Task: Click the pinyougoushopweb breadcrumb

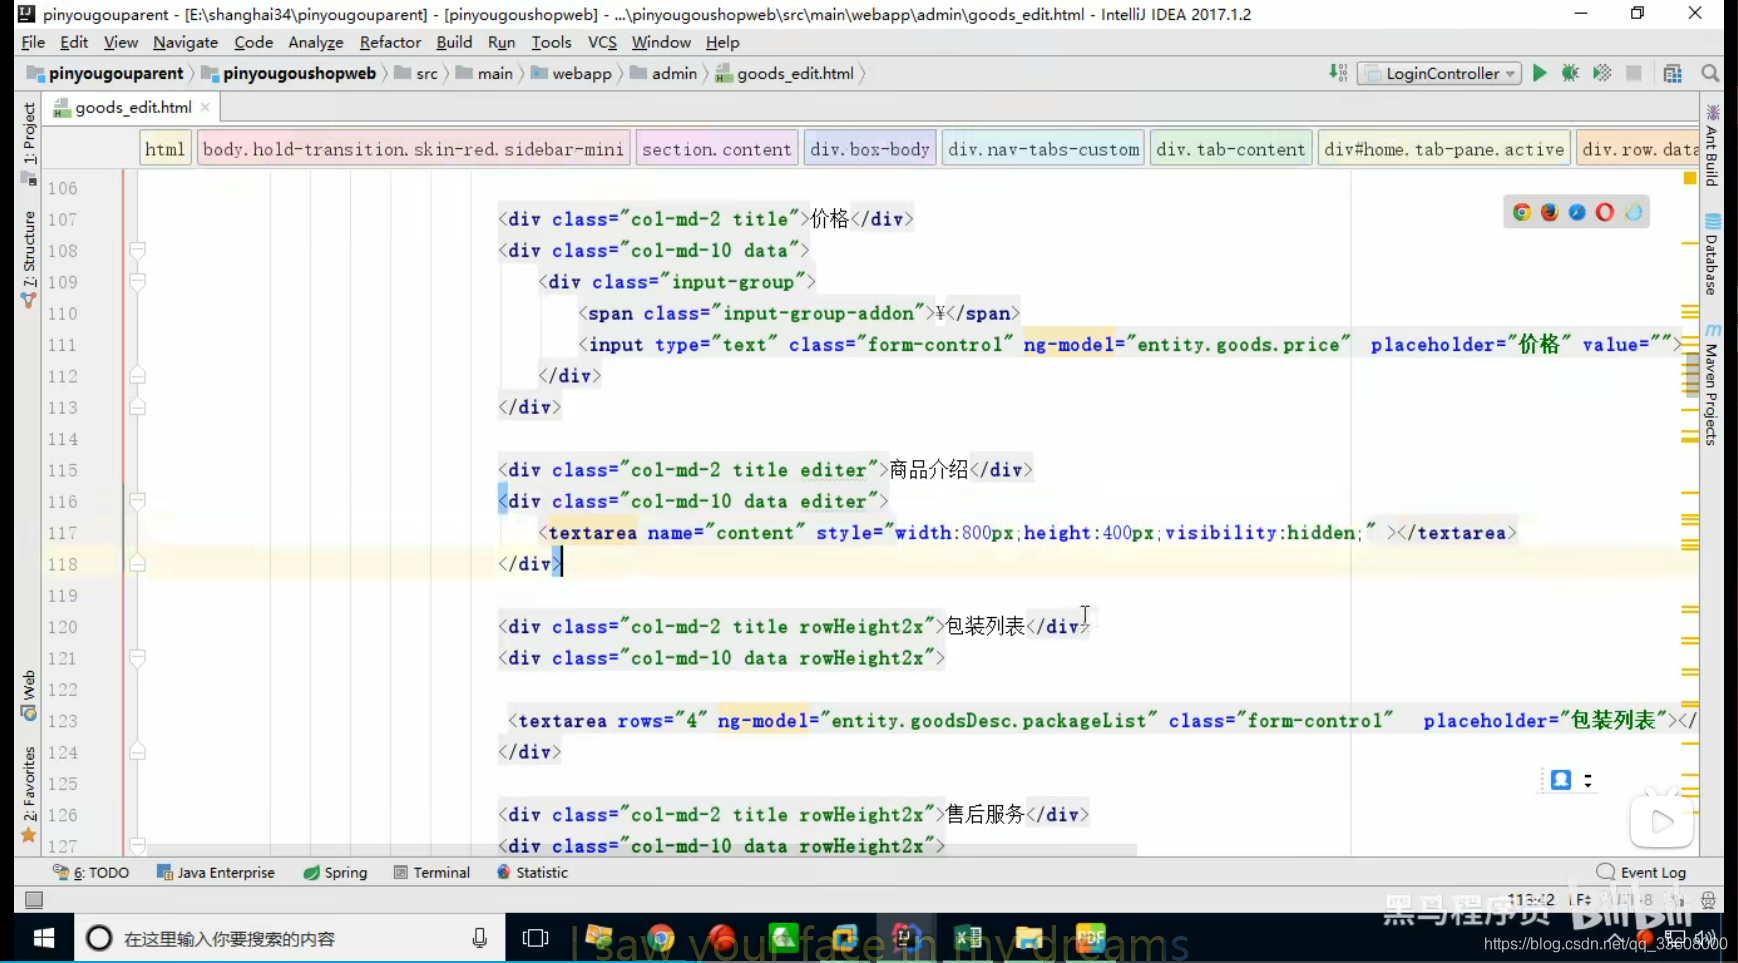Action: pyautogui.click(x=288, y=73)
